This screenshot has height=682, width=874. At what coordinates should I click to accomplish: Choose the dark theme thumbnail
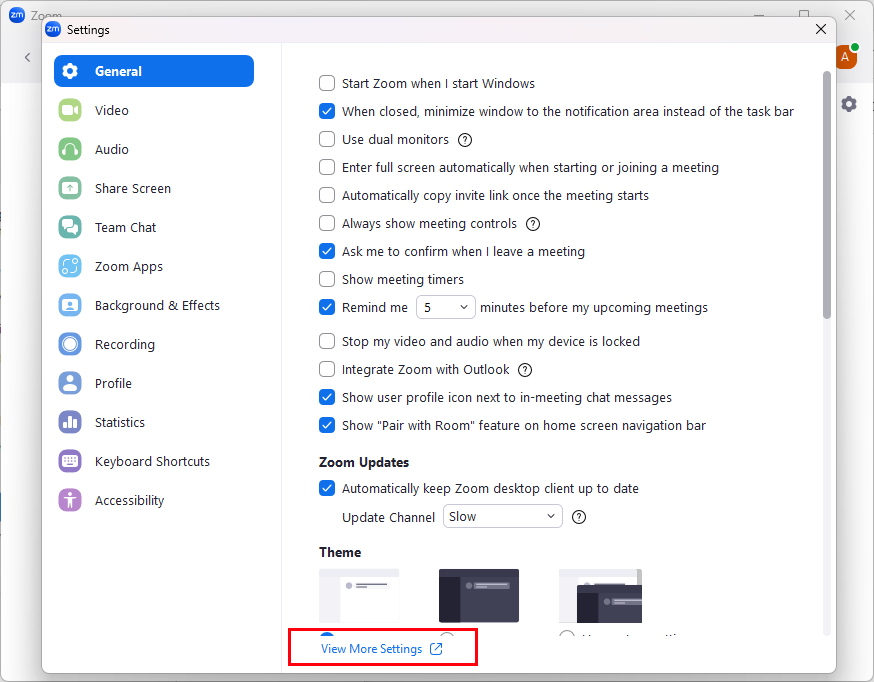point(478,596)
